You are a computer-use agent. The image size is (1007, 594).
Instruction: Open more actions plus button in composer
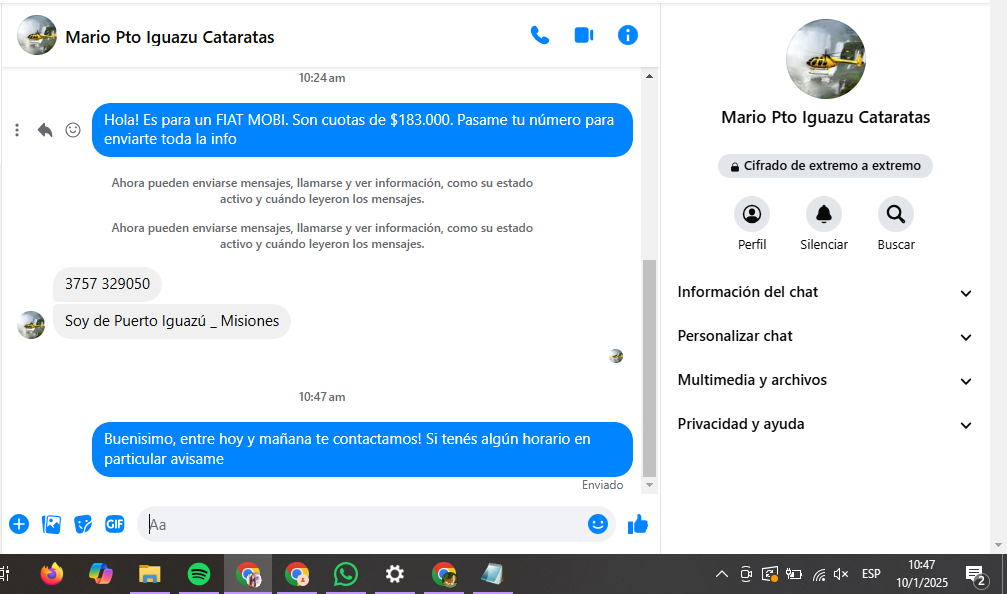[x=19, y=524]
